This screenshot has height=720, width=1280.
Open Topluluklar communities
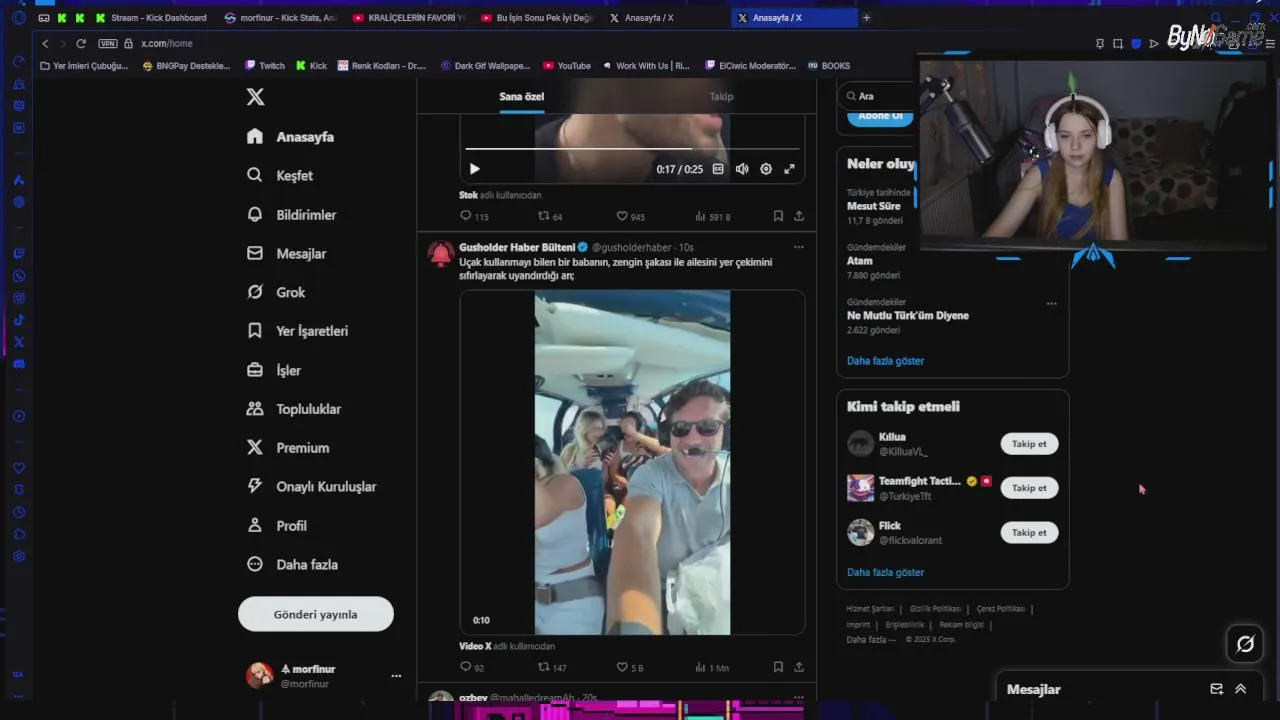[x=294, y=409]
